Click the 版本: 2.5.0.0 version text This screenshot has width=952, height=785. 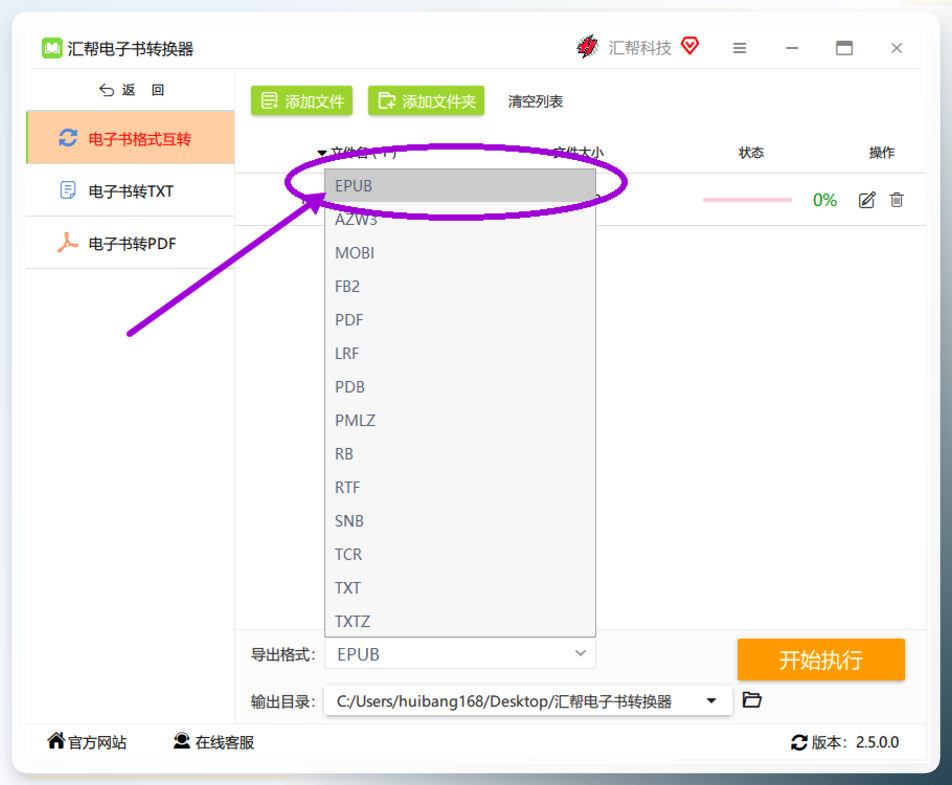click(855, 742)
